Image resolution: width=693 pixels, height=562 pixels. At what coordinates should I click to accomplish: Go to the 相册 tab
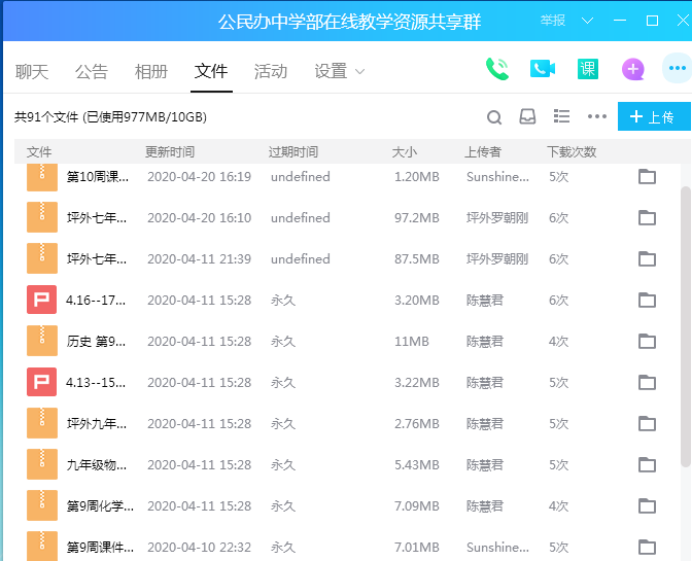pyautogui.click(x=151, y=71)
